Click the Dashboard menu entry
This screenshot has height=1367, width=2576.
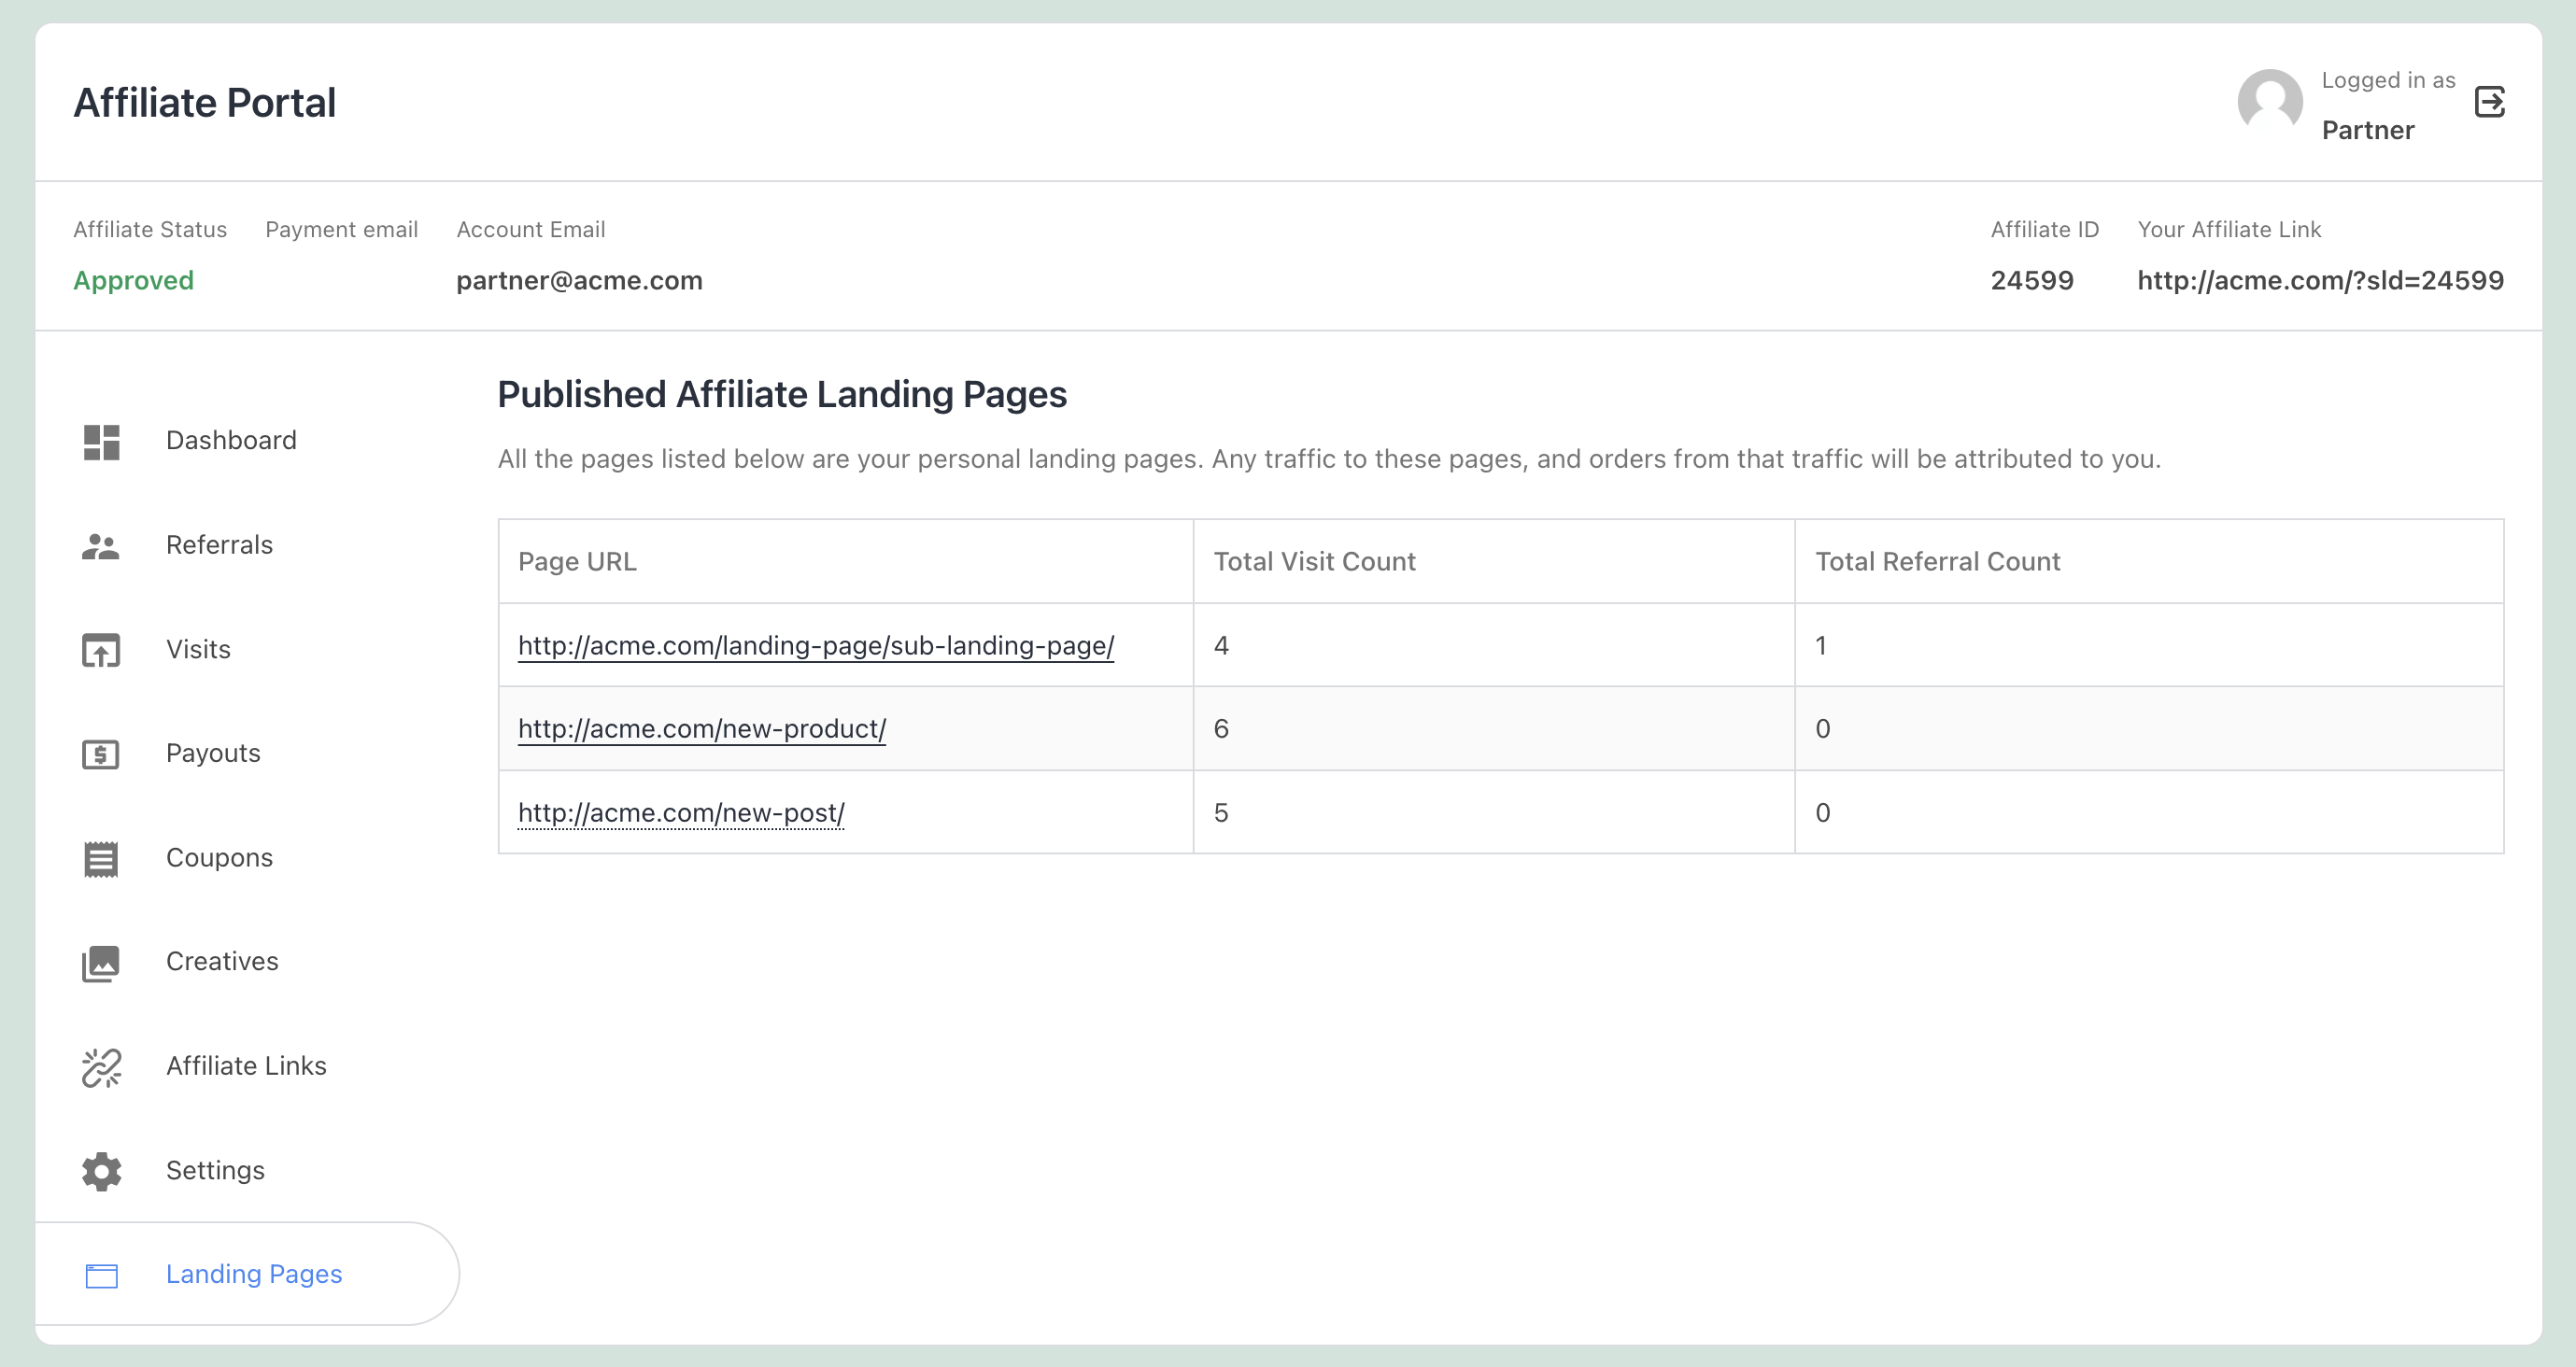tap(231, 440)
